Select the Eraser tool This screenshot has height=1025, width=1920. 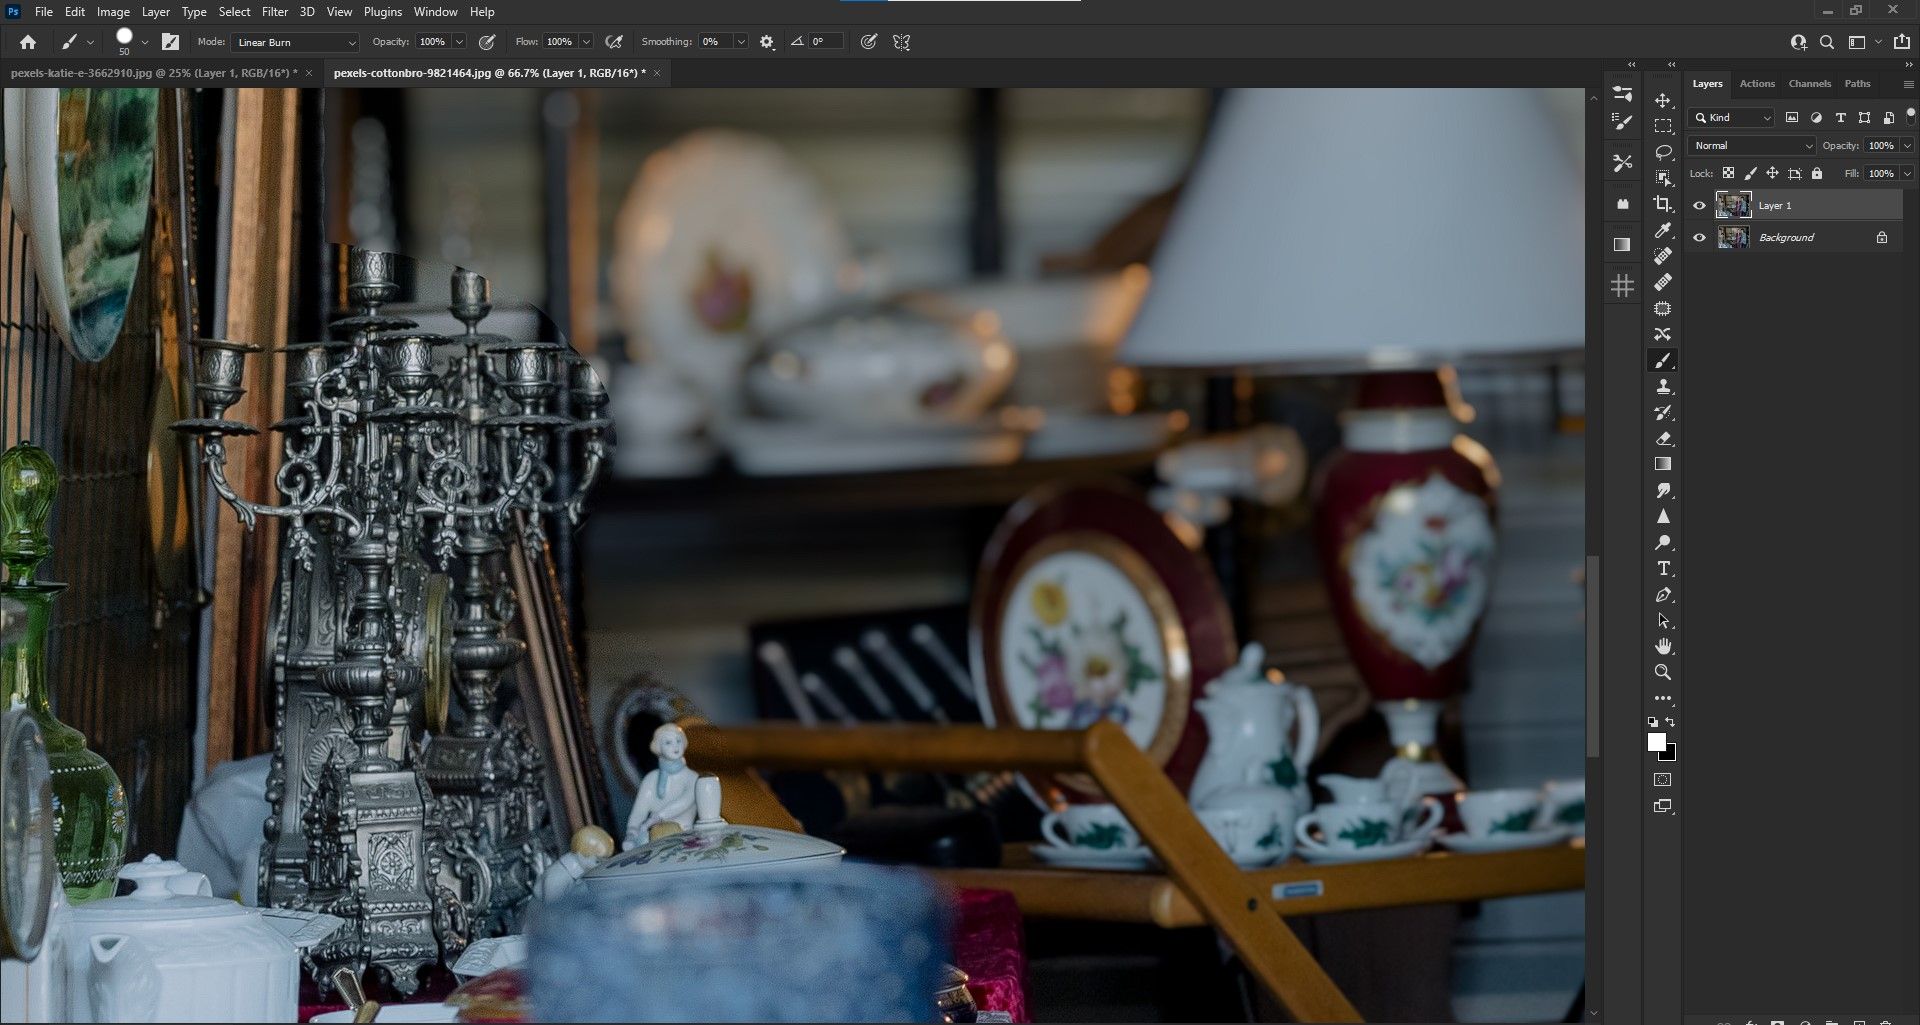click(1663, 439)
